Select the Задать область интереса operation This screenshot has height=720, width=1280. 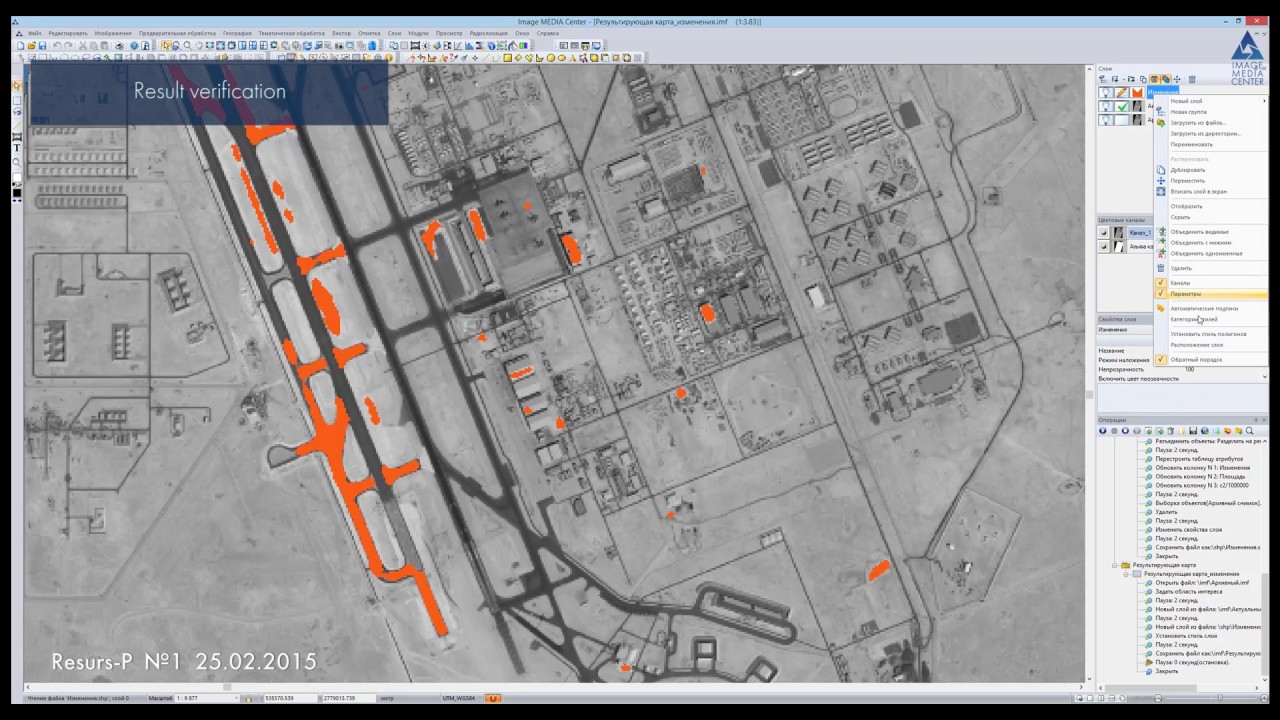coord(1188,592)
